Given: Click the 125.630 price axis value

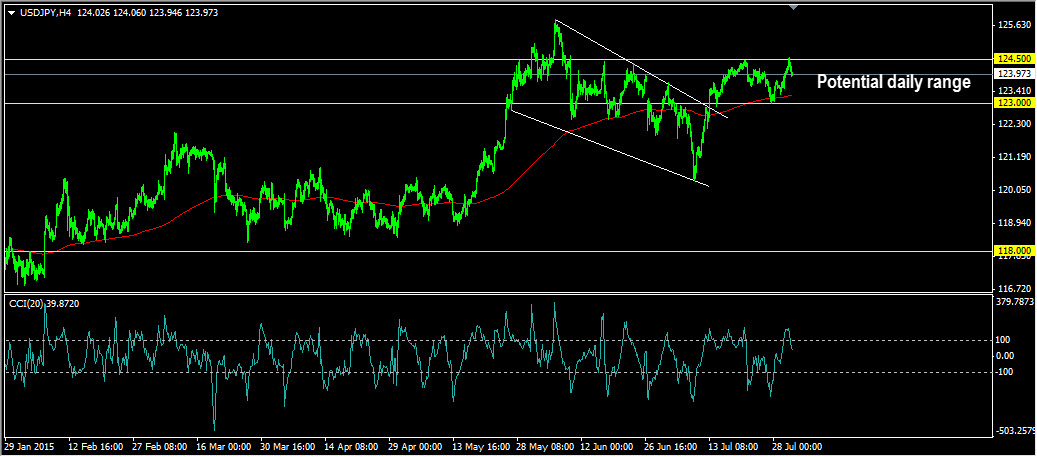Looking at the screenshot, I should 1014,25.
